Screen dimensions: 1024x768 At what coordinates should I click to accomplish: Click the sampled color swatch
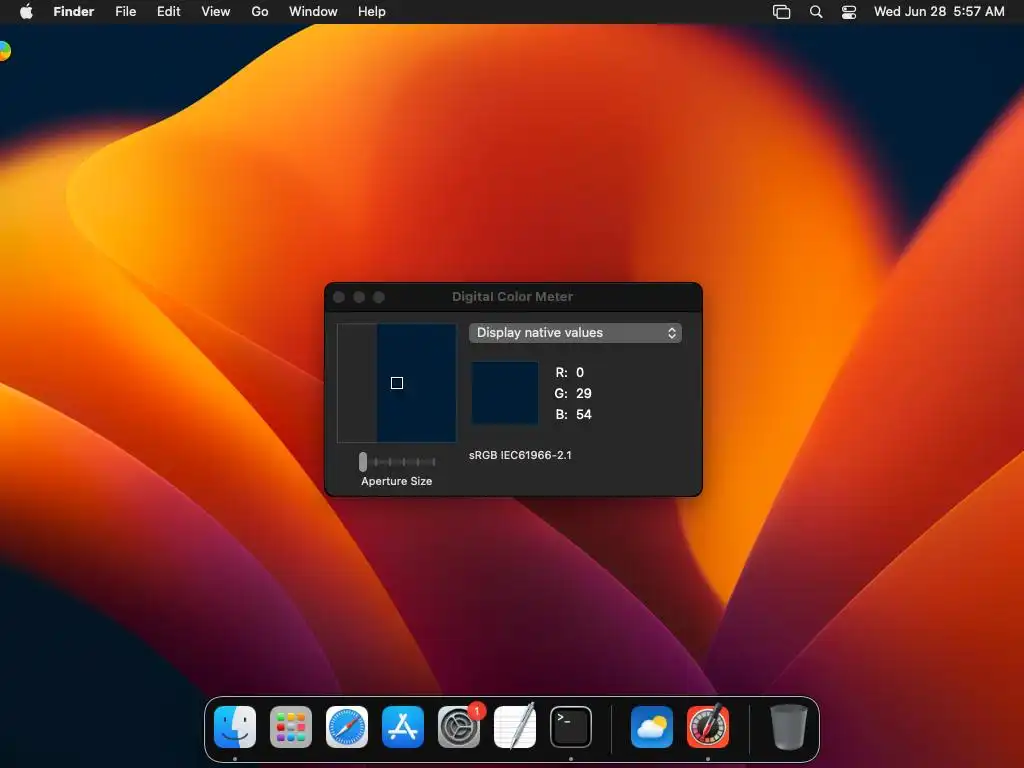[505, 393]
